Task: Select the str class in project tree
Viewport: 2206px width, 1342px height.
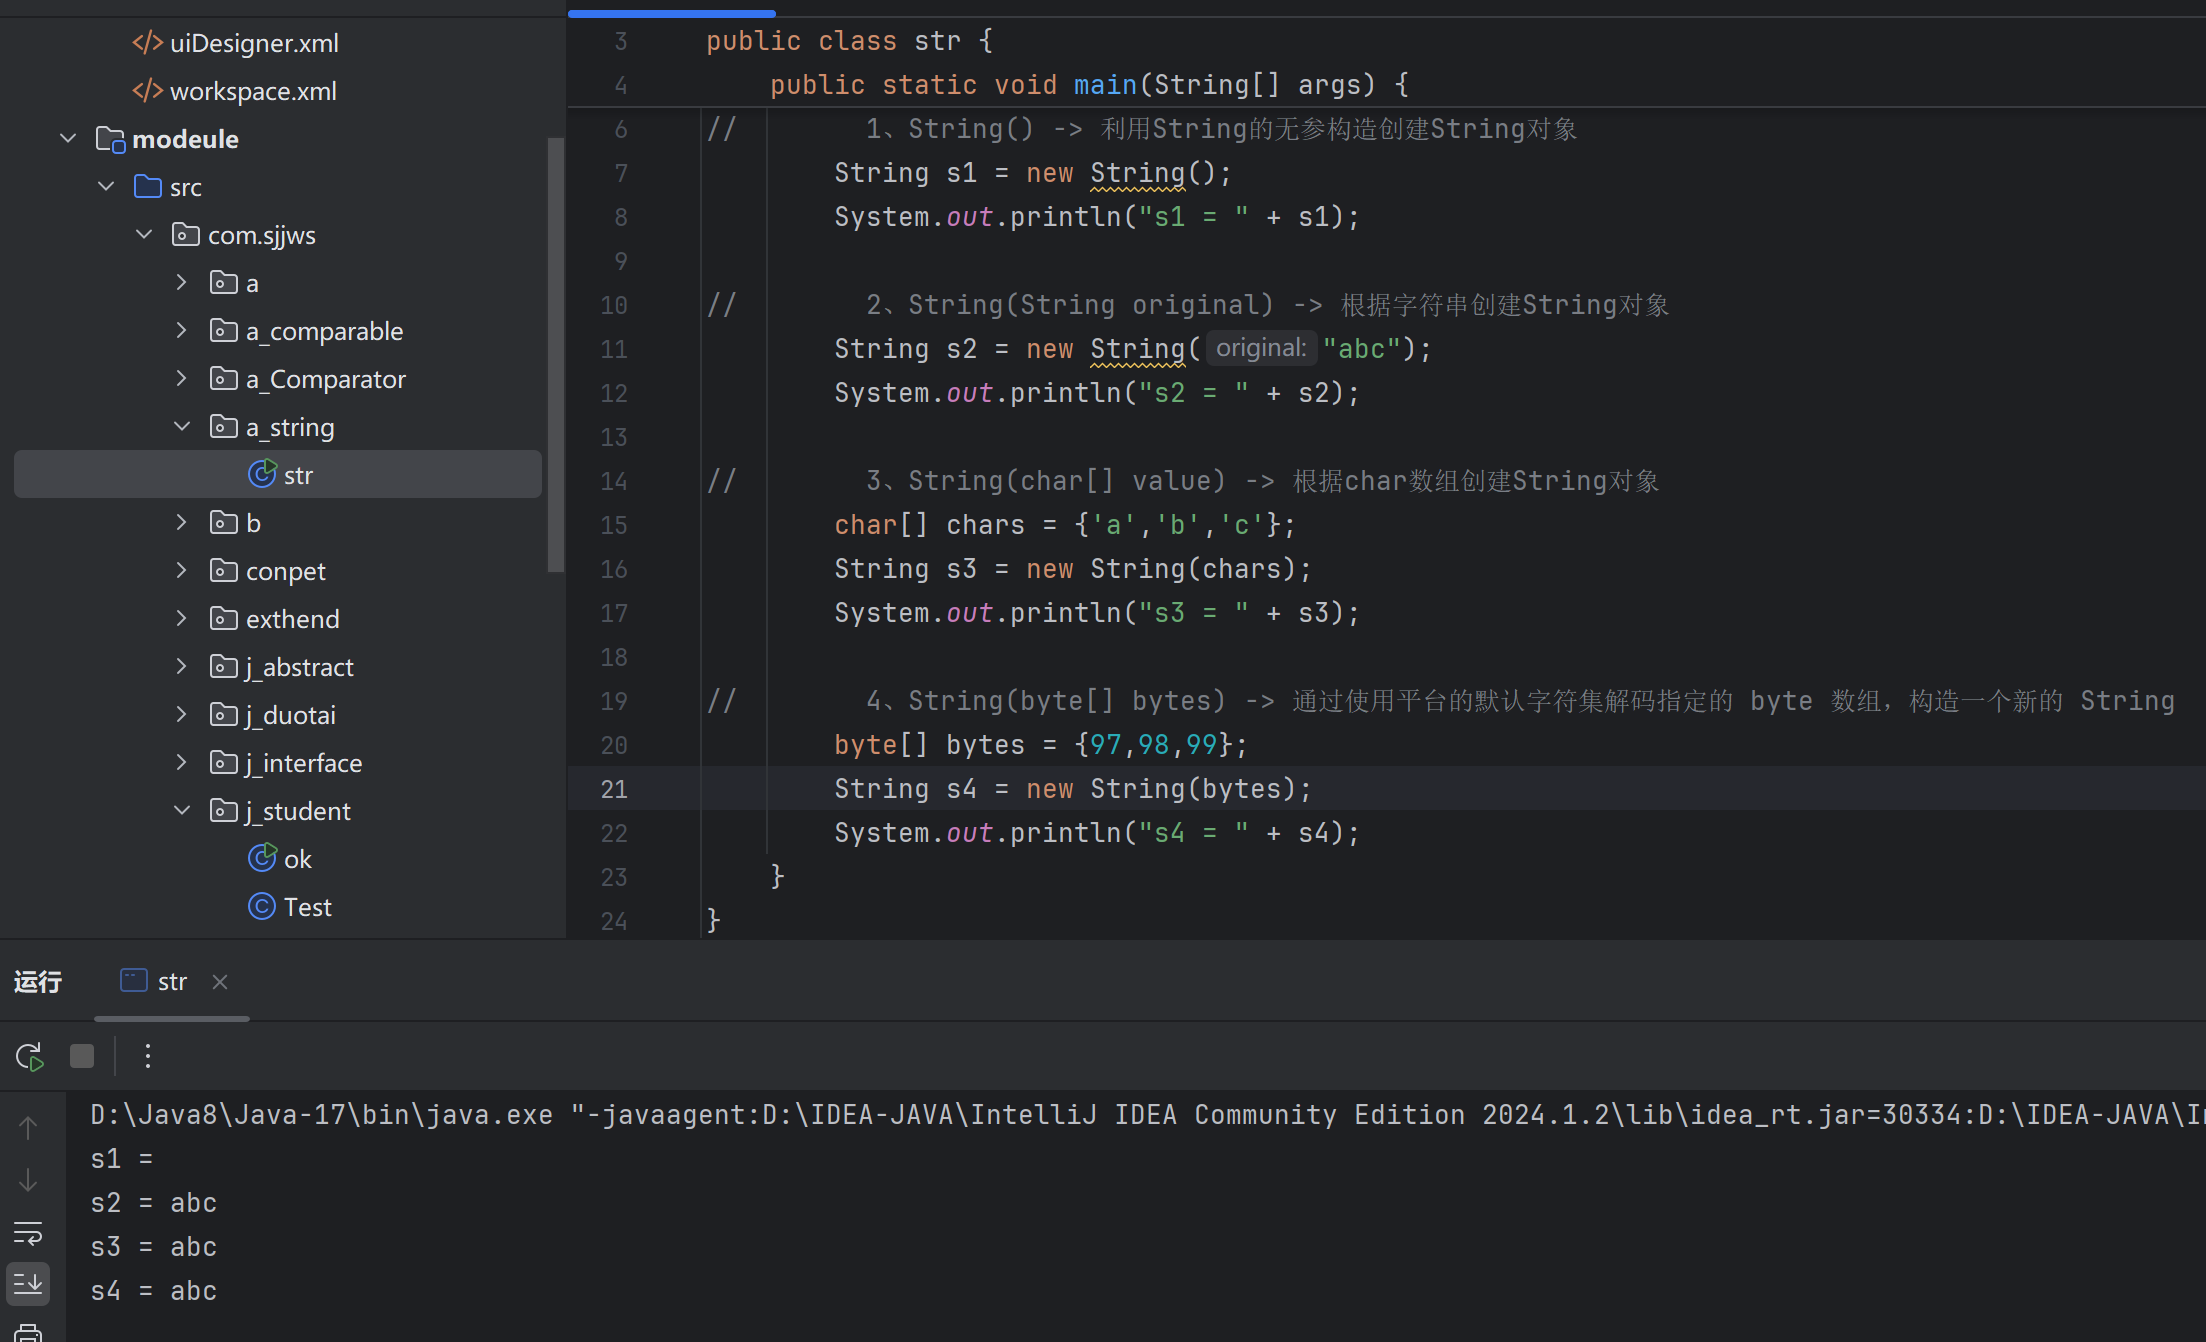Action: coord(298,475)
